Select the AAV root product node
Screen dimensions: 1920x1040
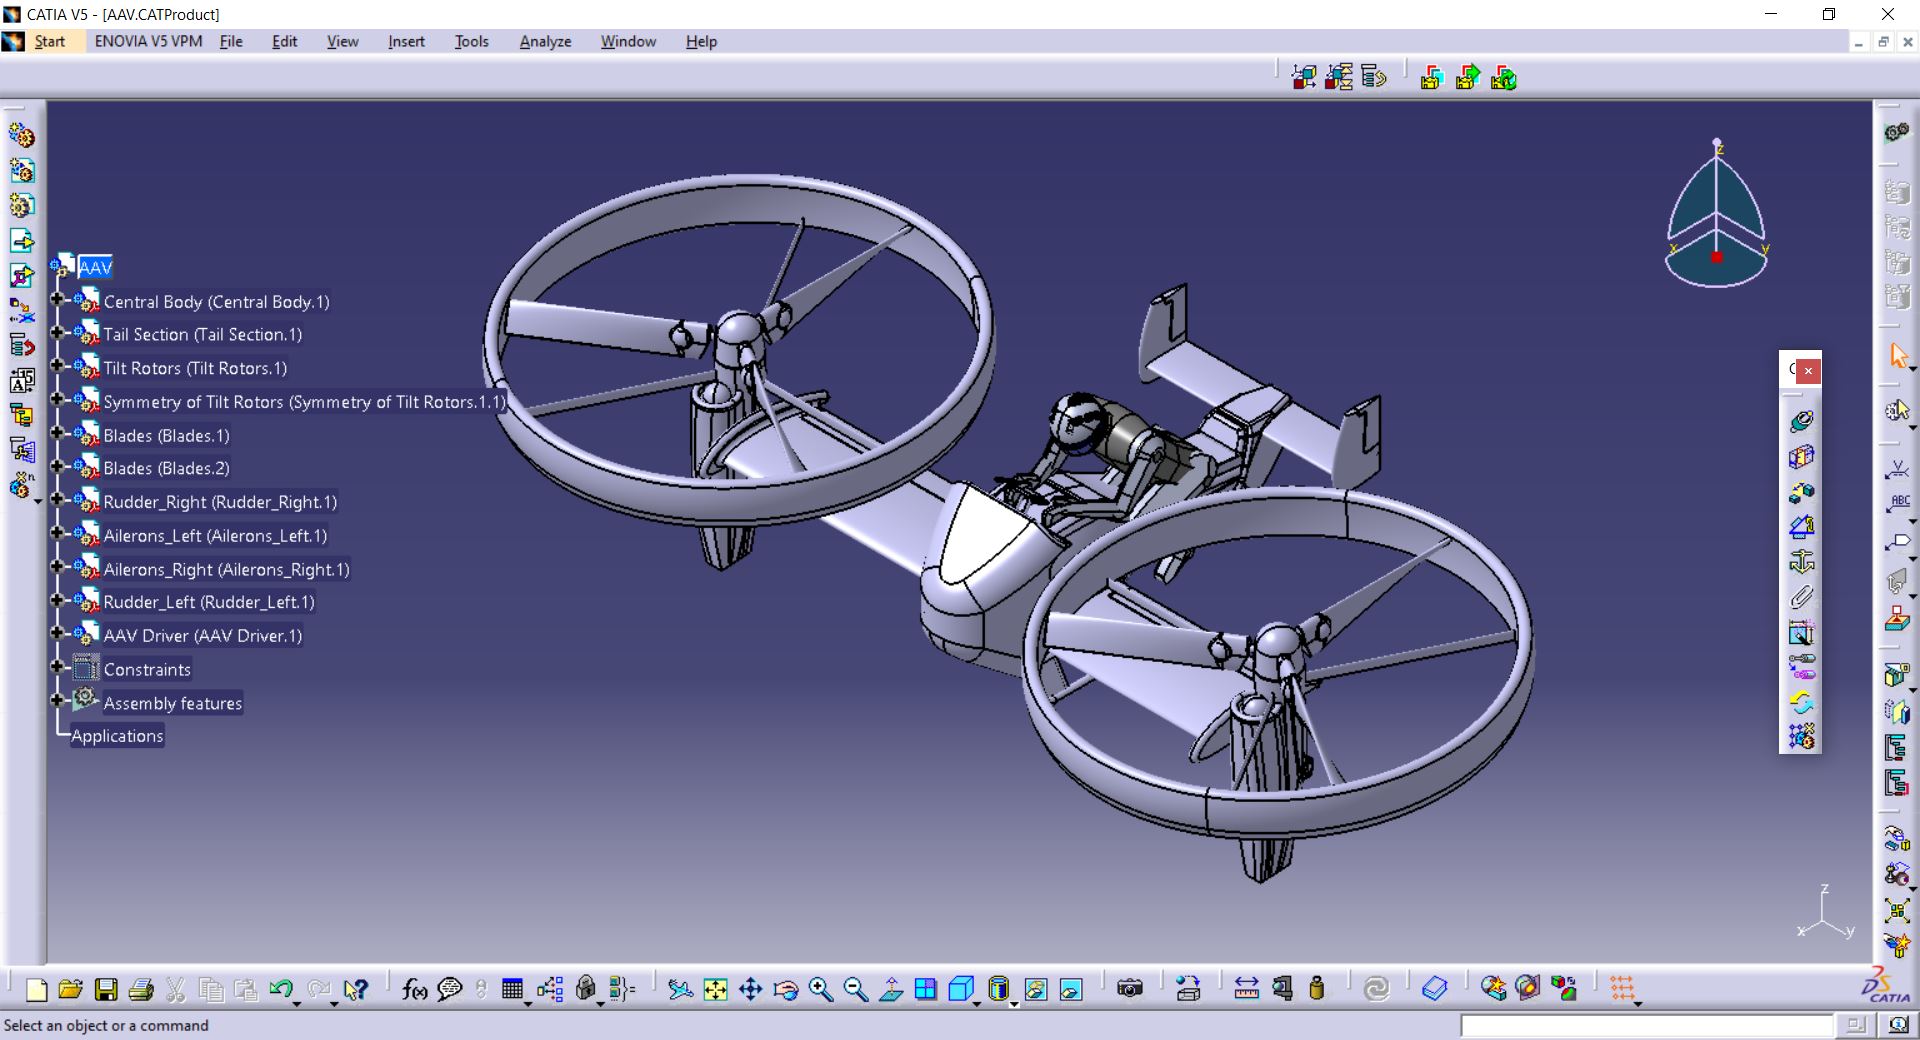(95, 267)
